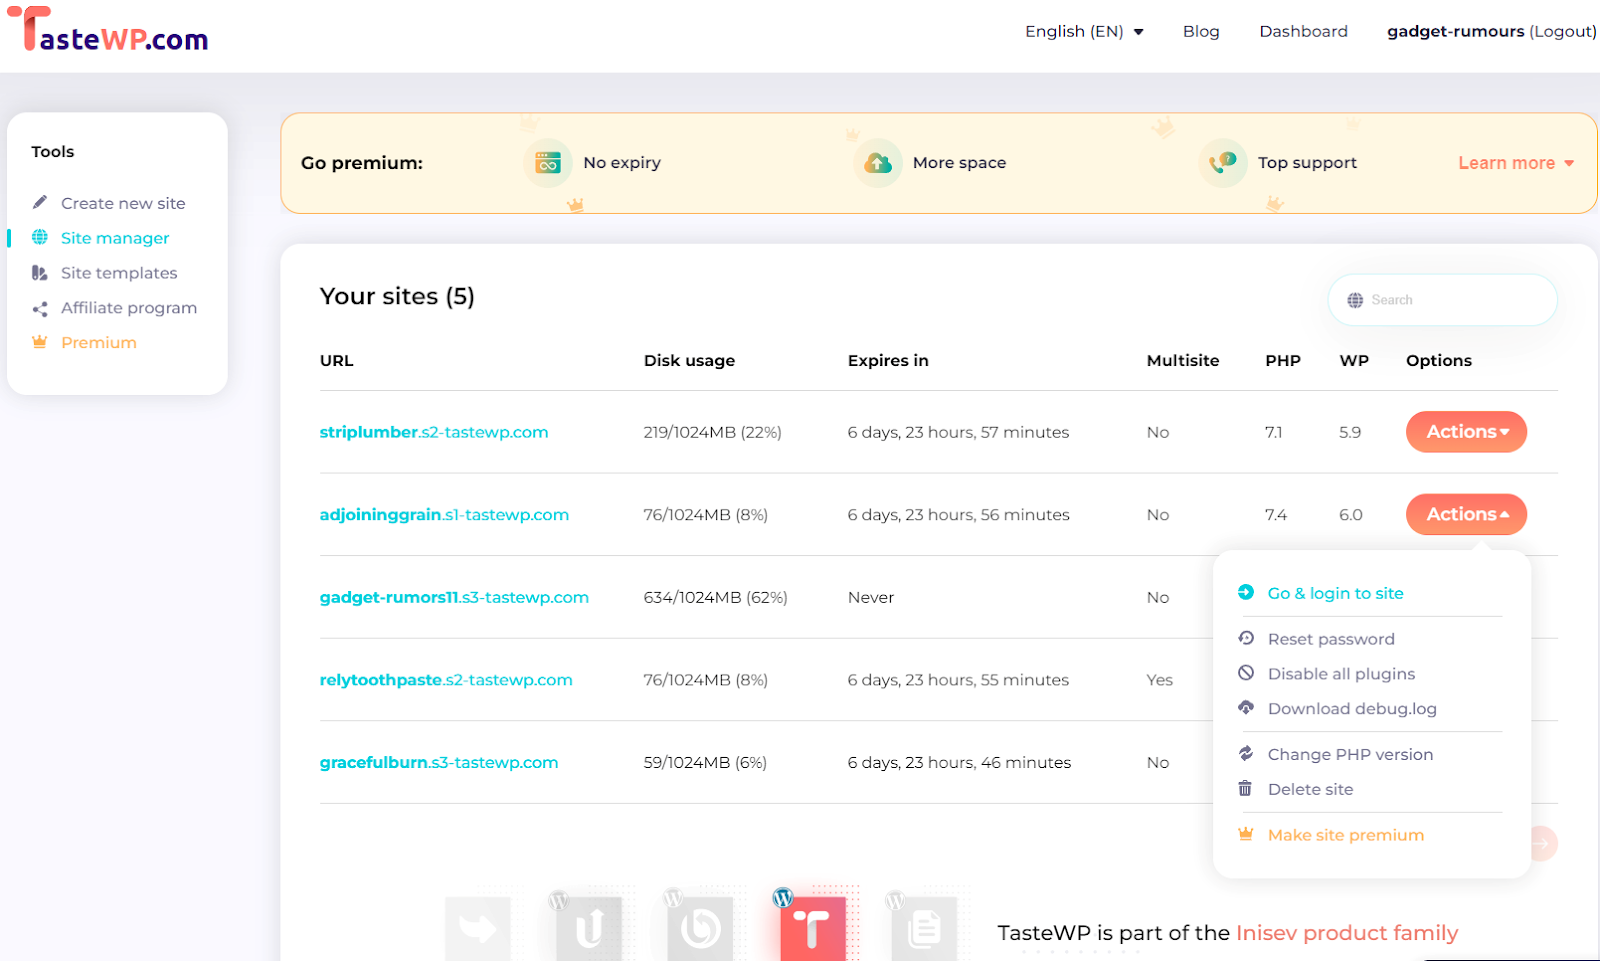This screenshot has height=961, width=1600.
Task: Click the arrow icon beside Go & login to site
Action: (1246, 592)
